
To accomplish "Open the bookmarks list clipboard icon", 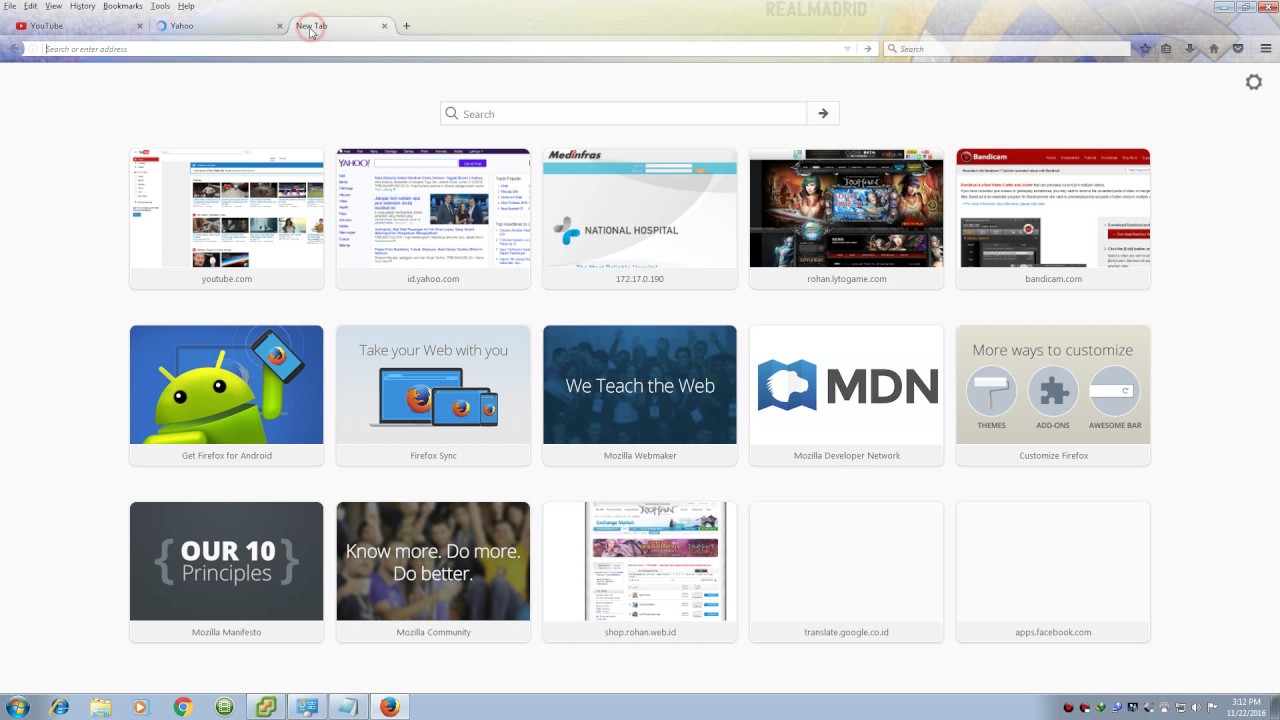I will (1166, 48).
